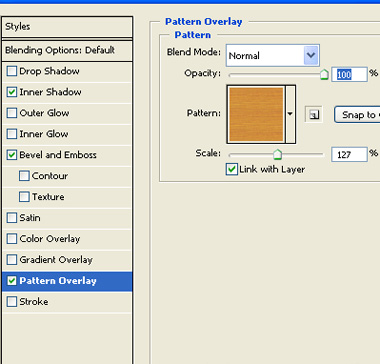Viewport: 380px width, 364px height.
Task: Open the Satin label settings
Action: 30,218
